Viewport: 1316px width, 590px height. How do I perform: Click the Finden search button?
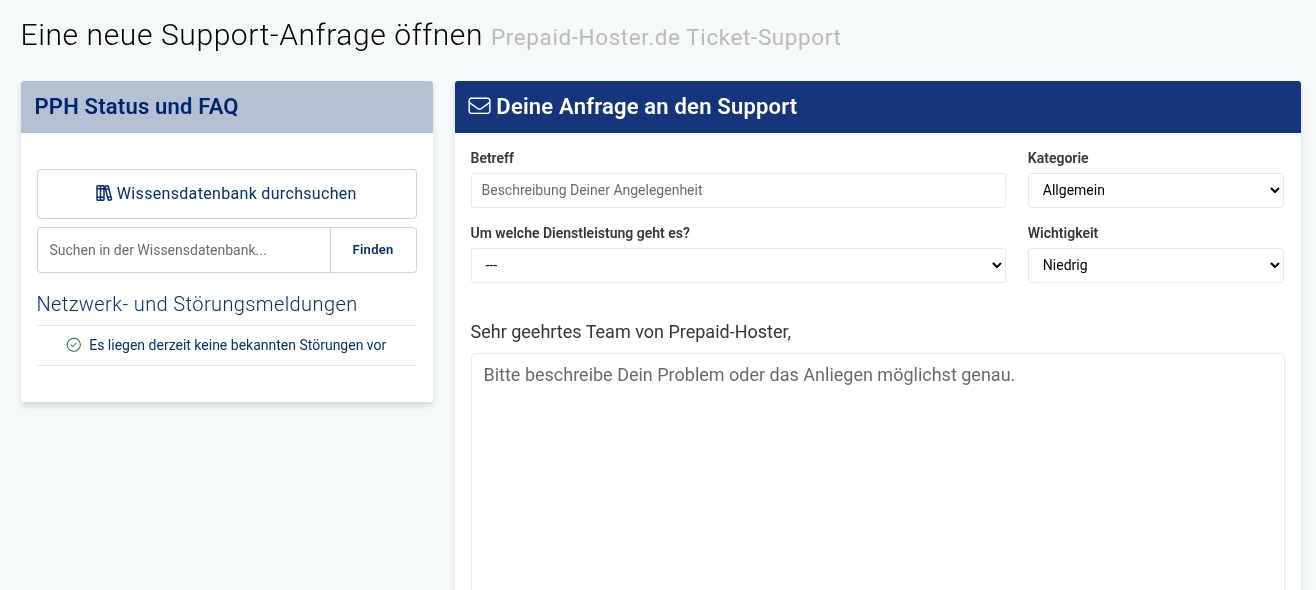pos(373,250)
